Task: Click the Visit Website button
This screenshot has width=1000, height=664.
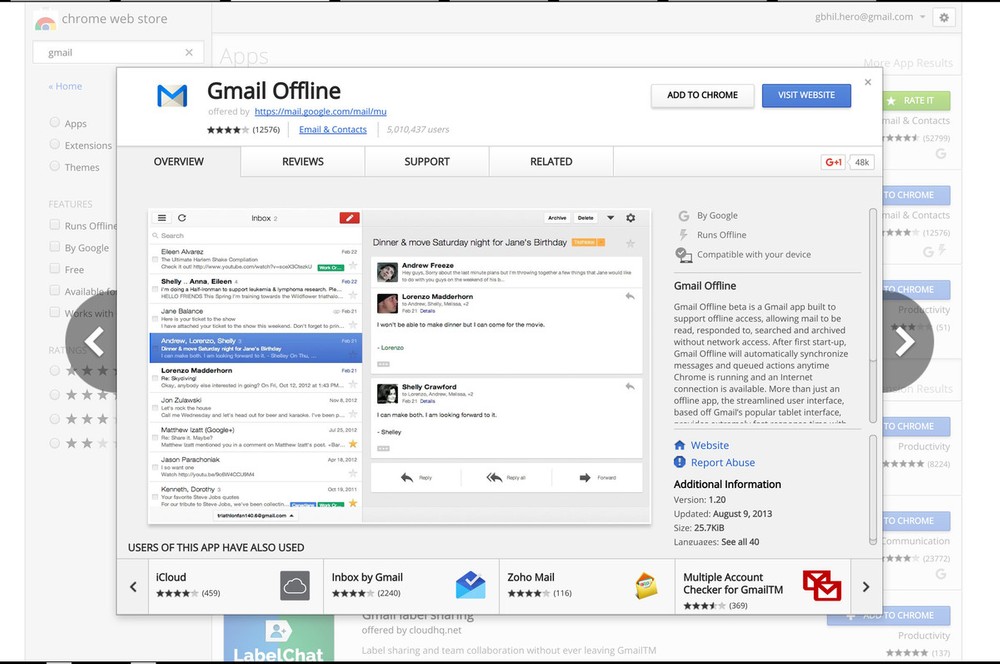Action: (806, 95)
